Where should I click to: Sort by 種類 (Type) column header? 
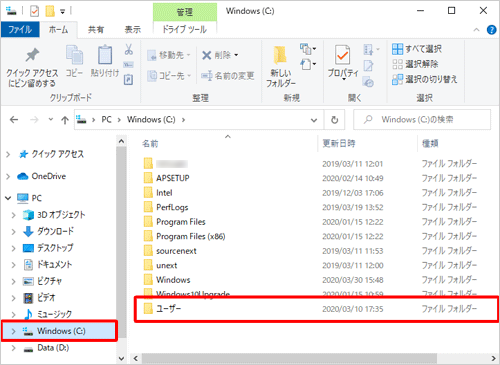tap(430, 144)
